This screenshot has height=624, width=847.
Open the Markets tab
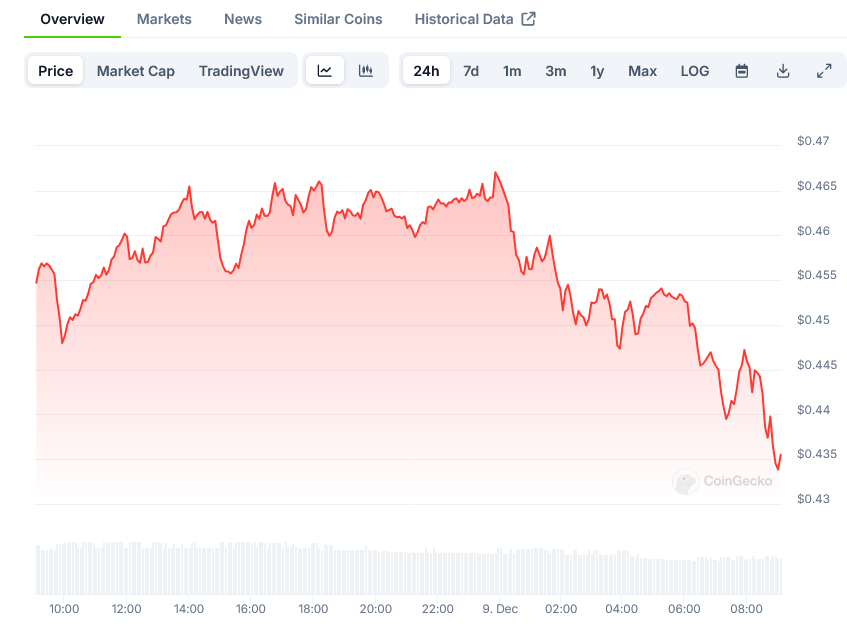click(x=164, y=19)
